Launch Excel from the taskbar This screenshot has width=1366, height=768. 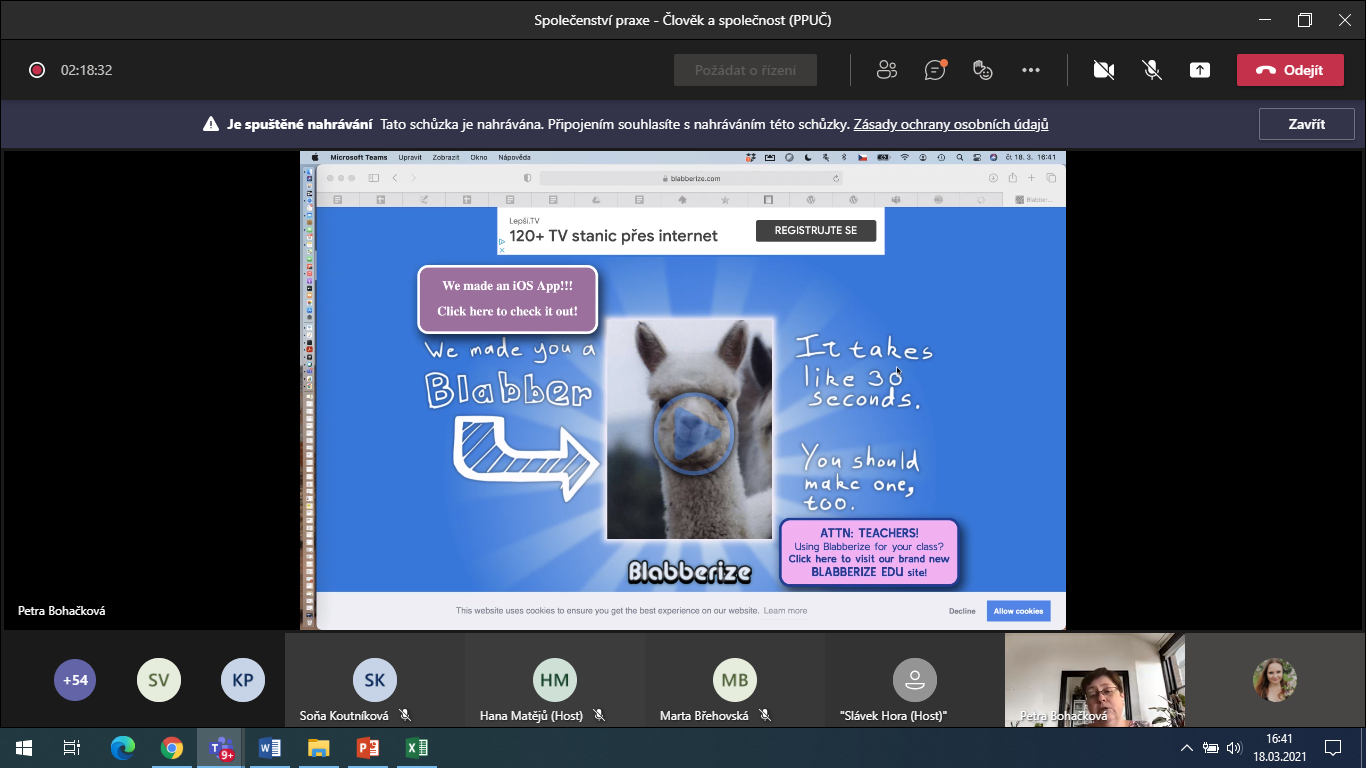[417, 748]
